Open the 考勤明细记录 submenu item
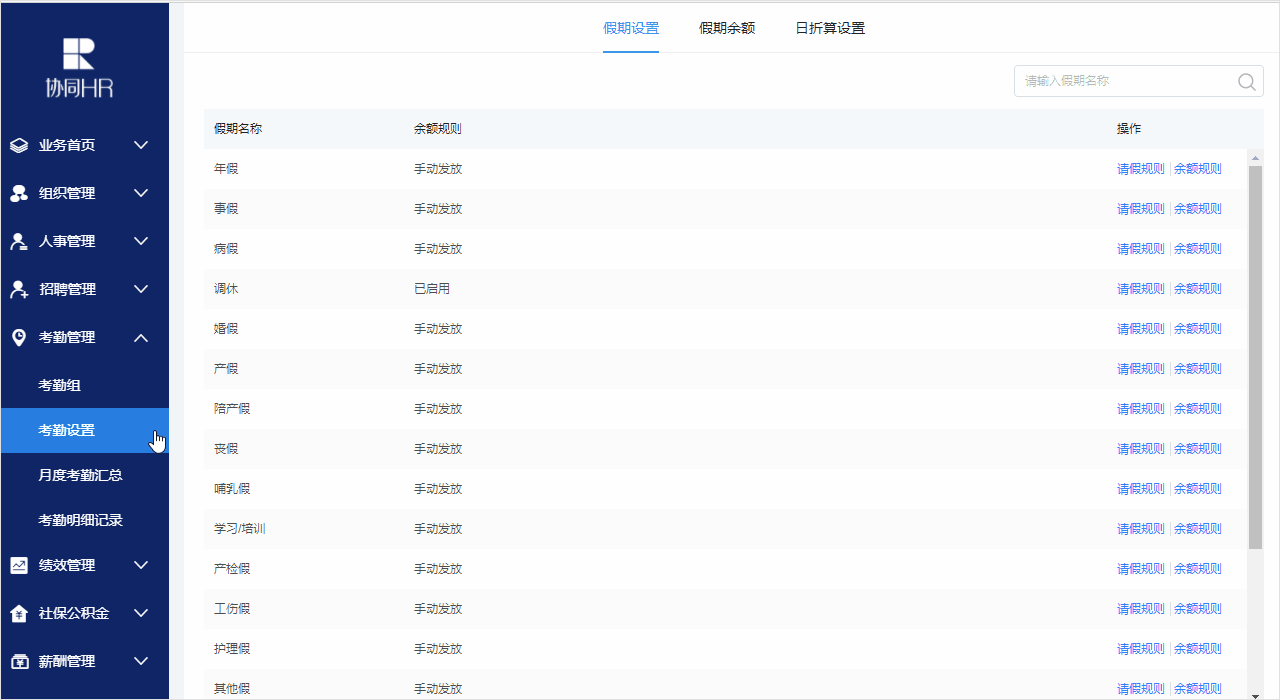 point(85,520)
